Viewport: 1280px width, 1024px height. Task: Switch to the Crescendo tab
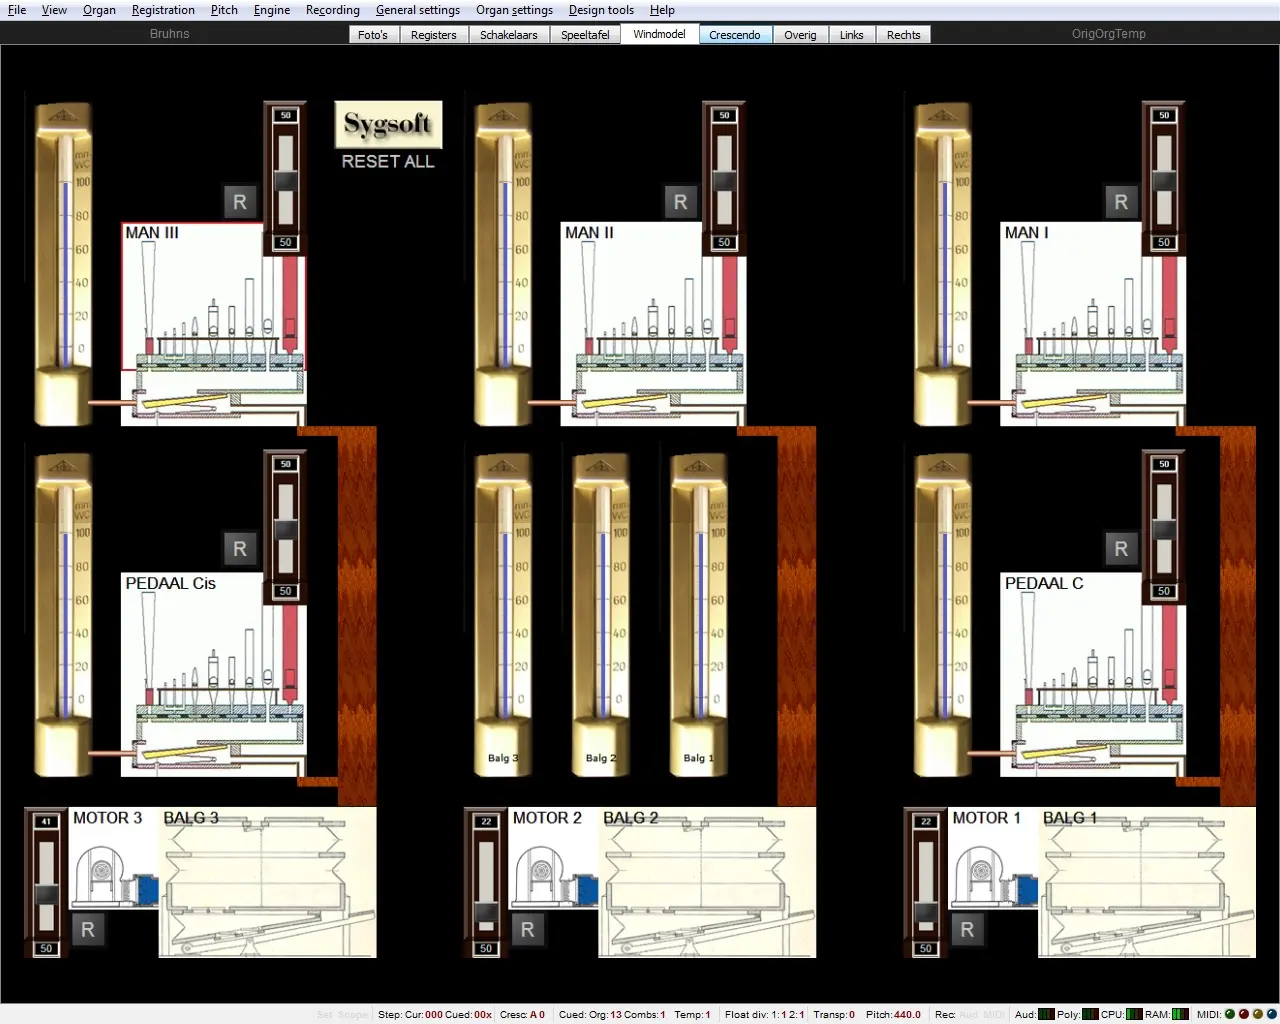(x=734, y=35)
